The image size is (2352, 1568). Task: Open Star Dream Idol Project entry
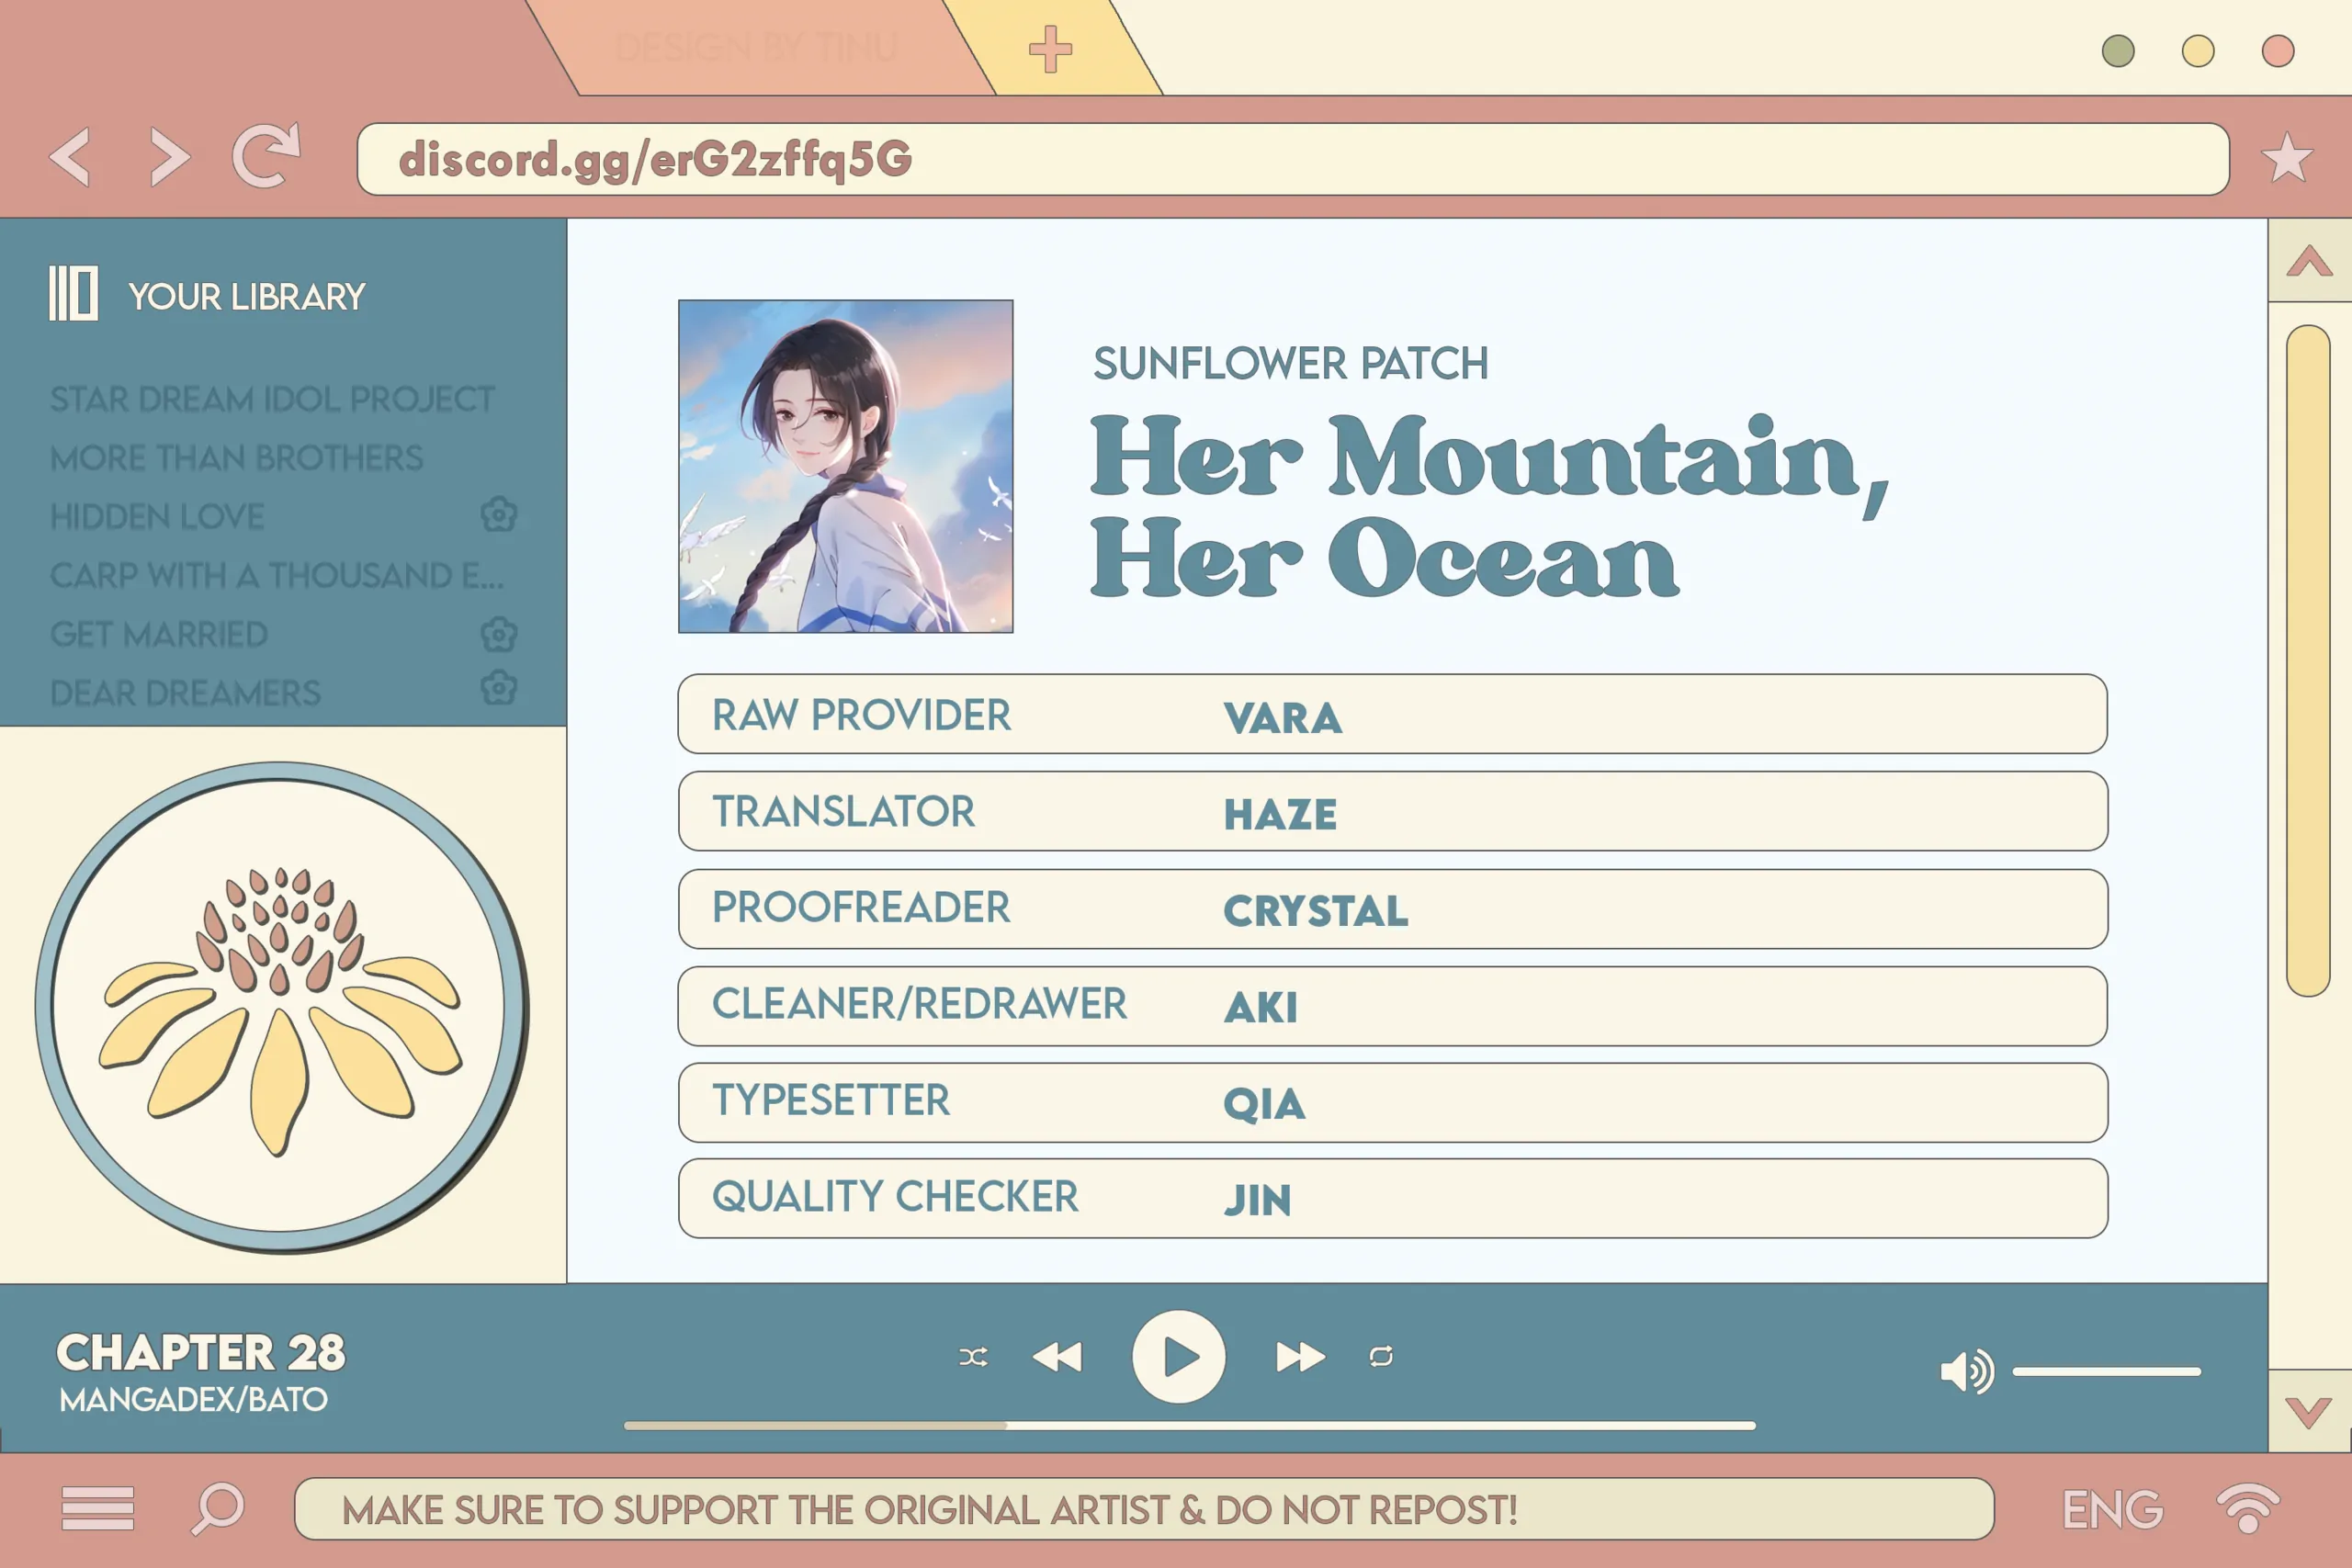272,399
